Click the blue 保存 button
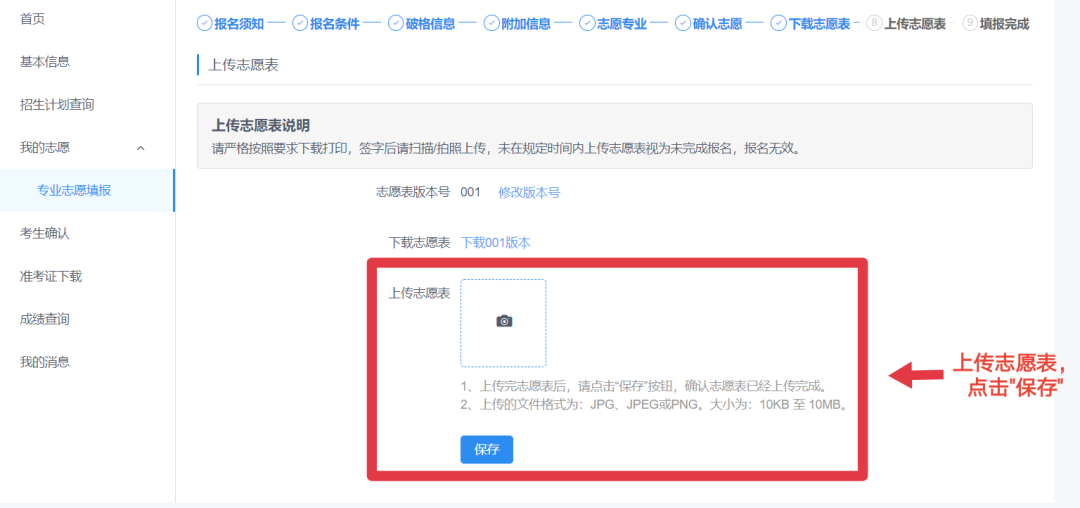The height and width of the screenshot is (508, 1080). (486, 450)
